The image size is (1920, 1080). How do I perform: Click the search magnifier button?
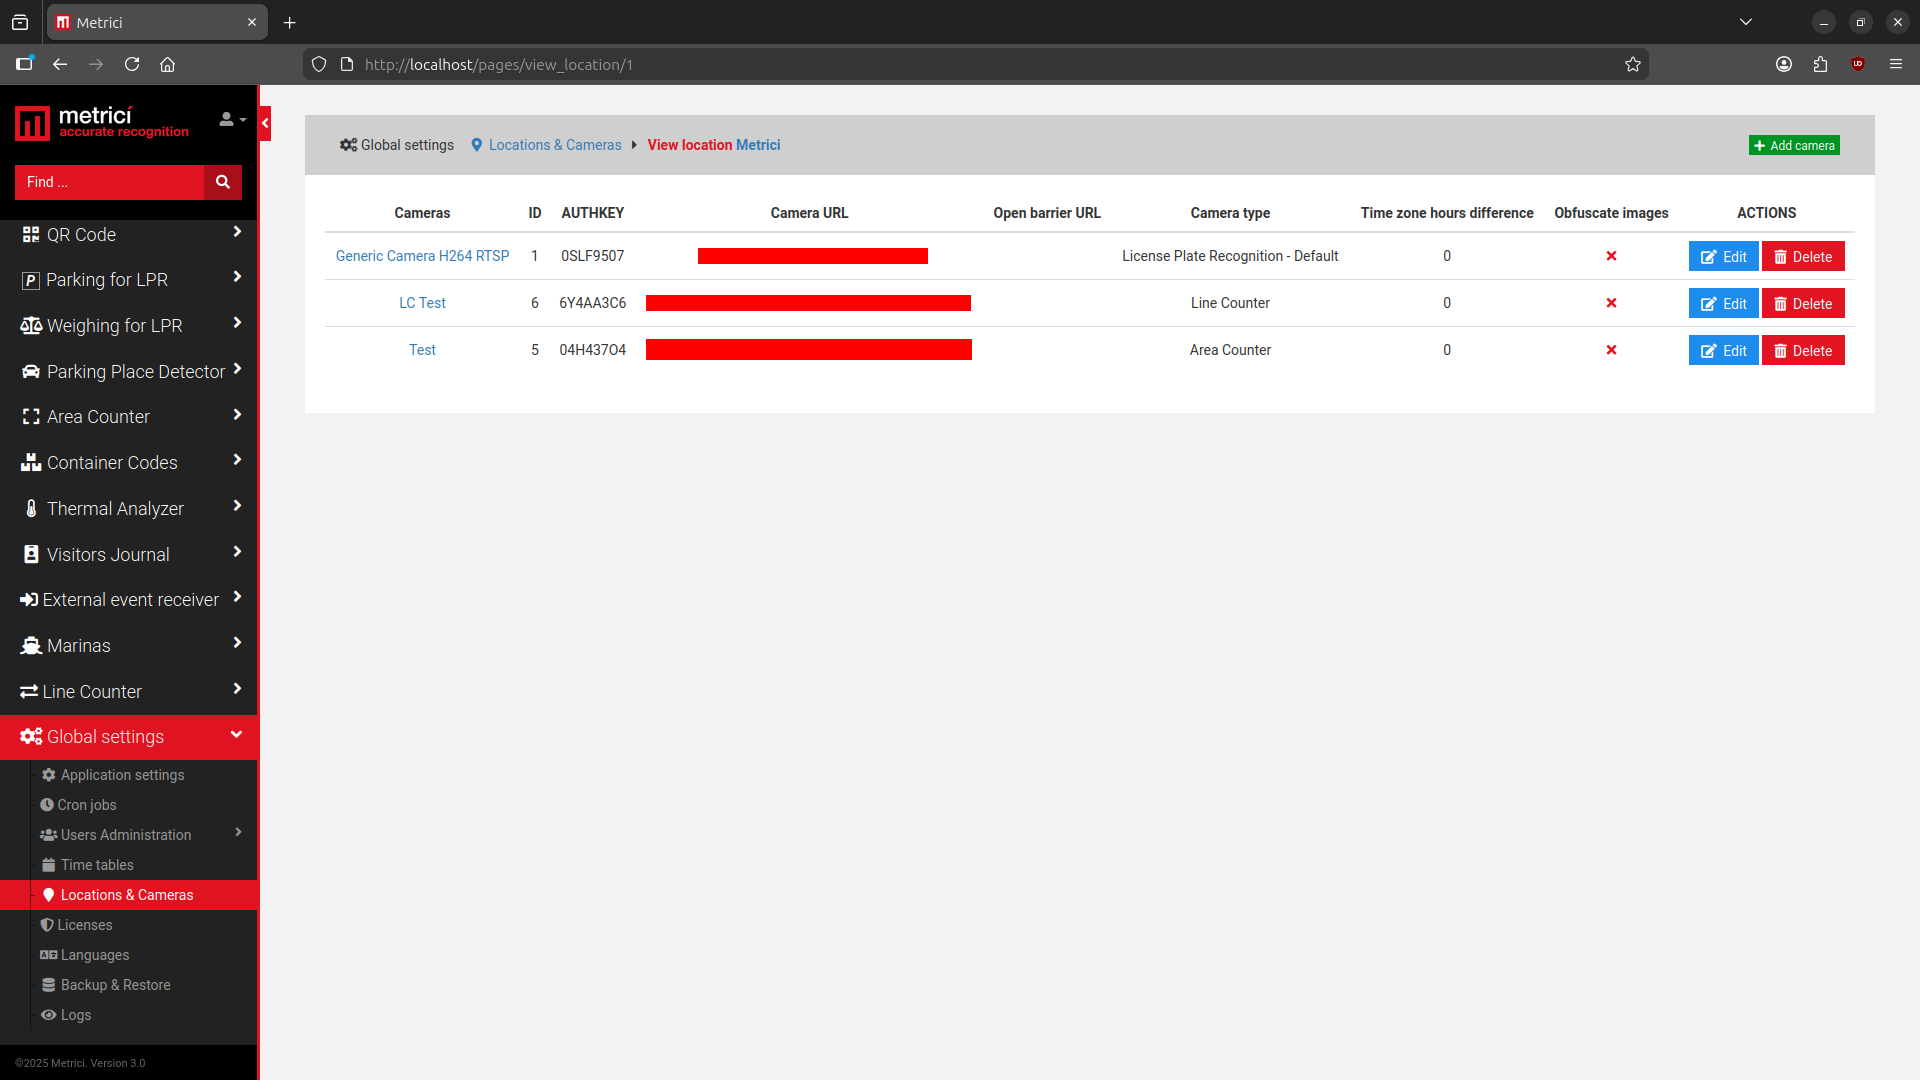coord(223,182)
